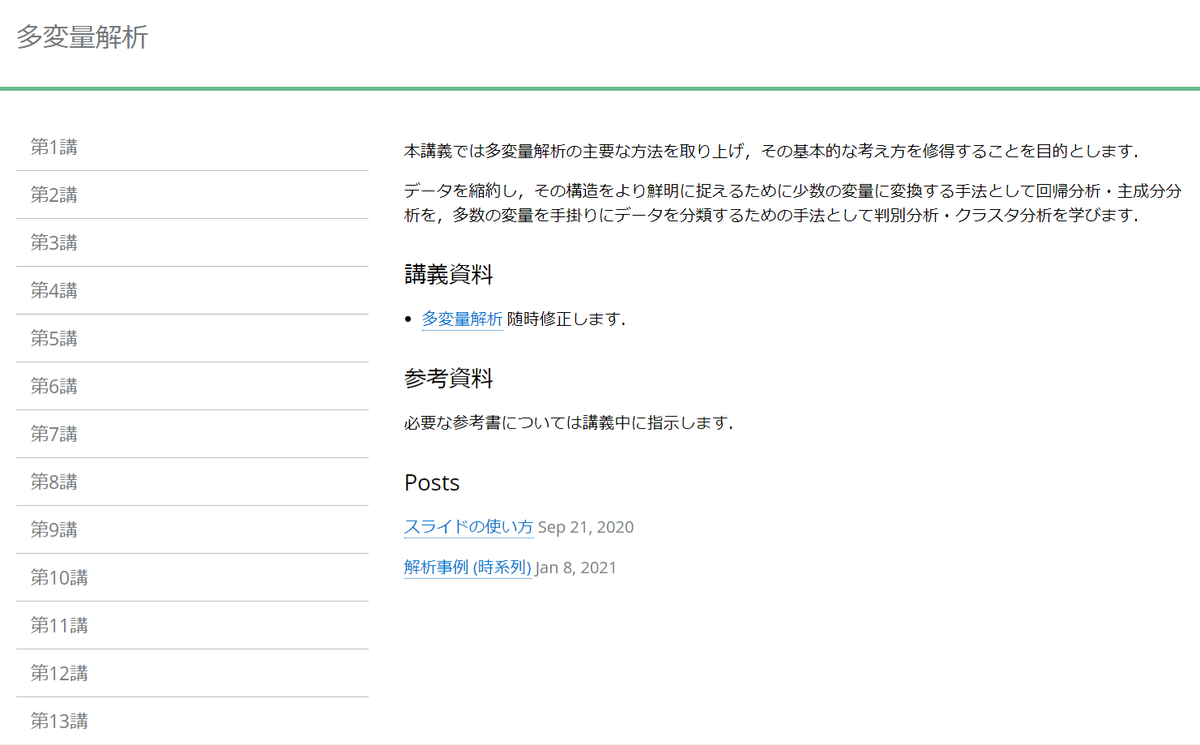The height and width of the screenshot is (745, 1200).
Task: Open 第2講 in the sidebar
Action: tap(192, 195)
